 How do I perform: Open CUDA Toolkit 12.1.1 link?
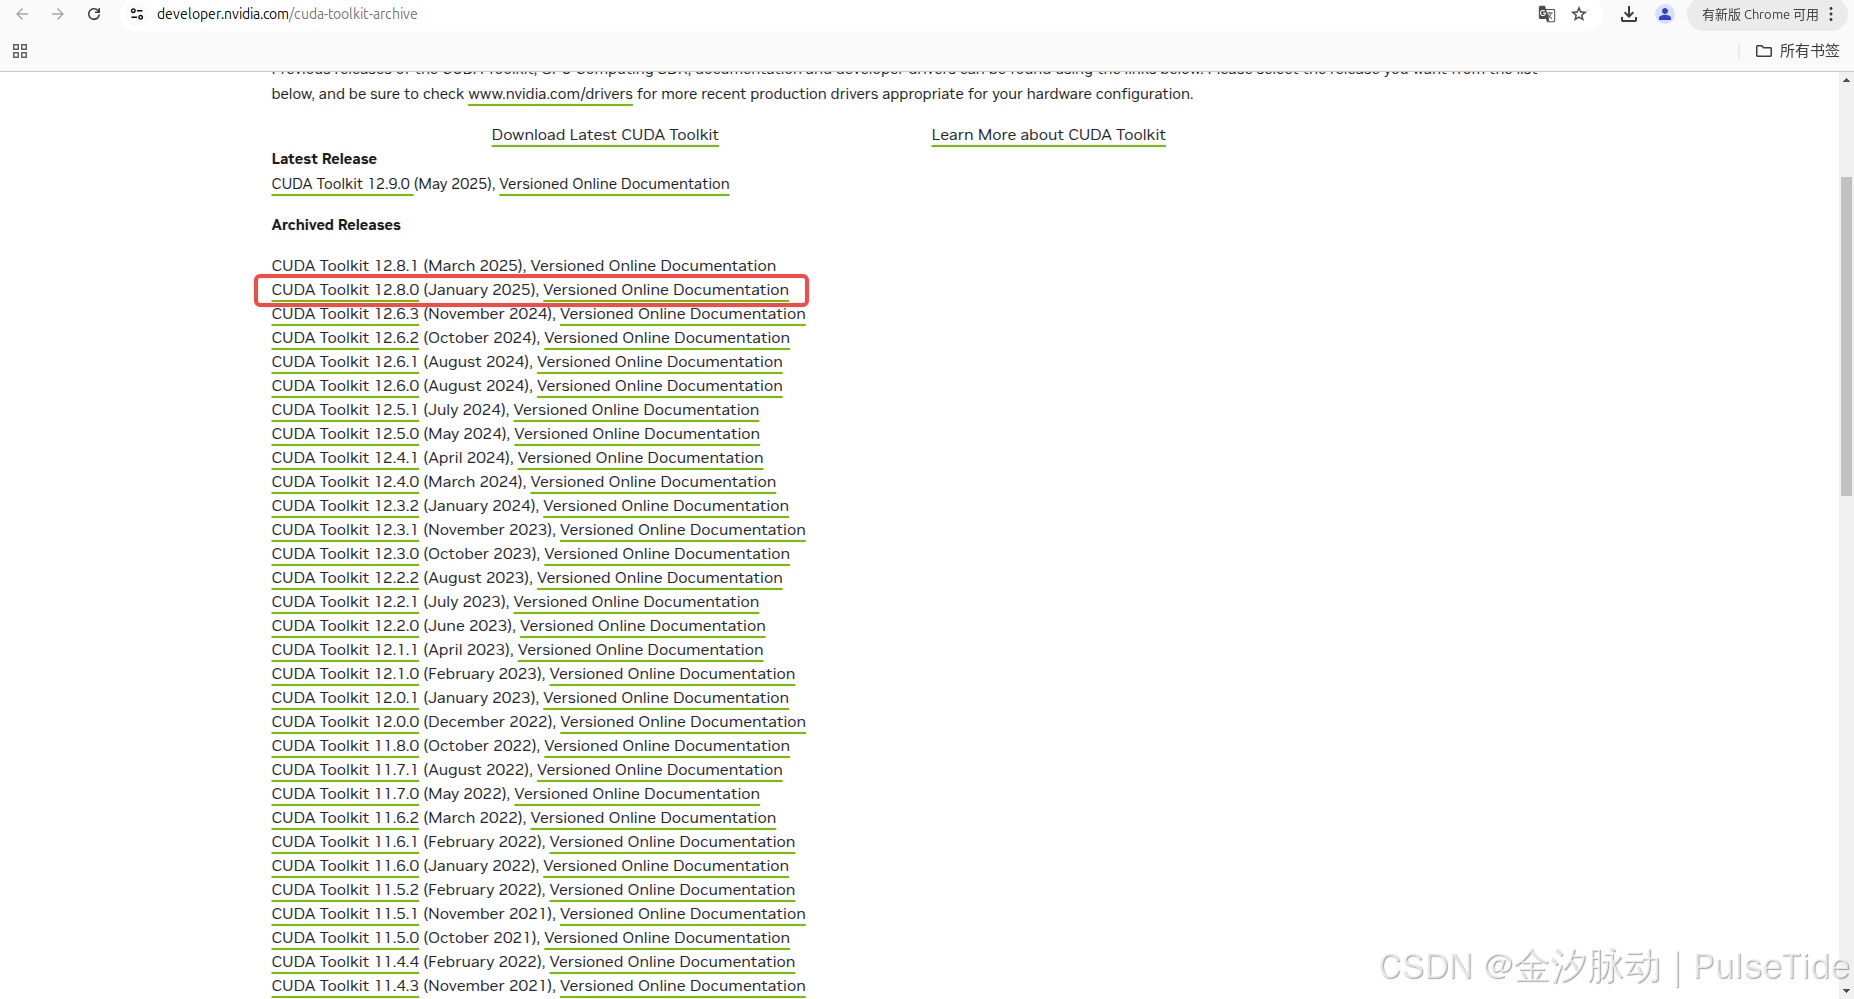click(345, 650)
